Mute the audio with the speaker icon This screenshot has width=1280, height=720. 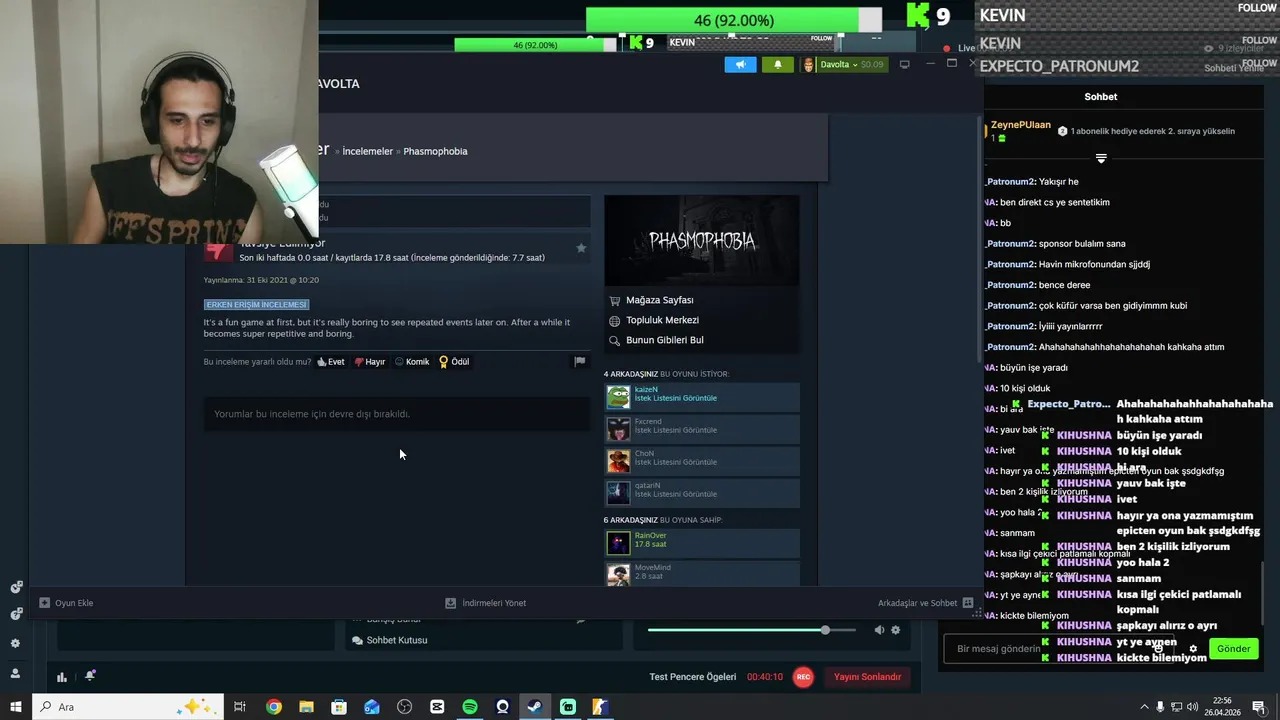pos(879,630)
